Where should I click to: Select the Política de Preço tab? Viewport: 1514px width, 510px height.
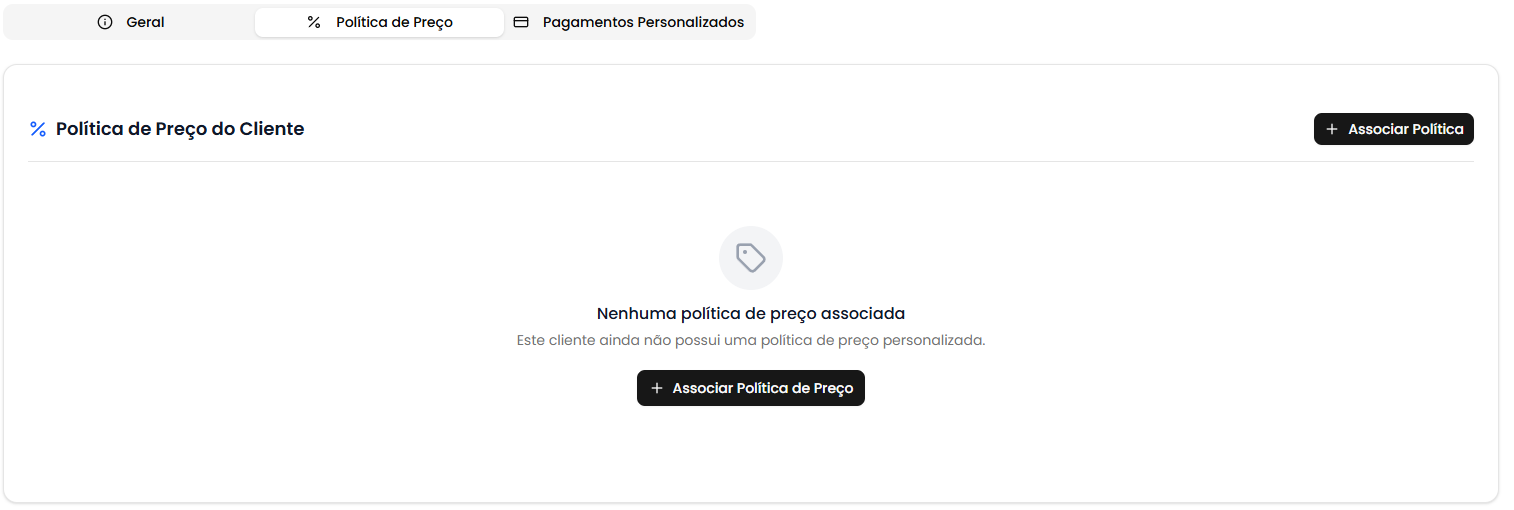380,22
